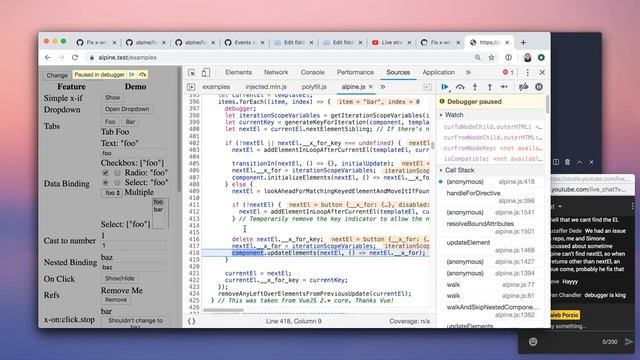
Task: Switch to the examples file tab
Action: click(x=216, y=87)
